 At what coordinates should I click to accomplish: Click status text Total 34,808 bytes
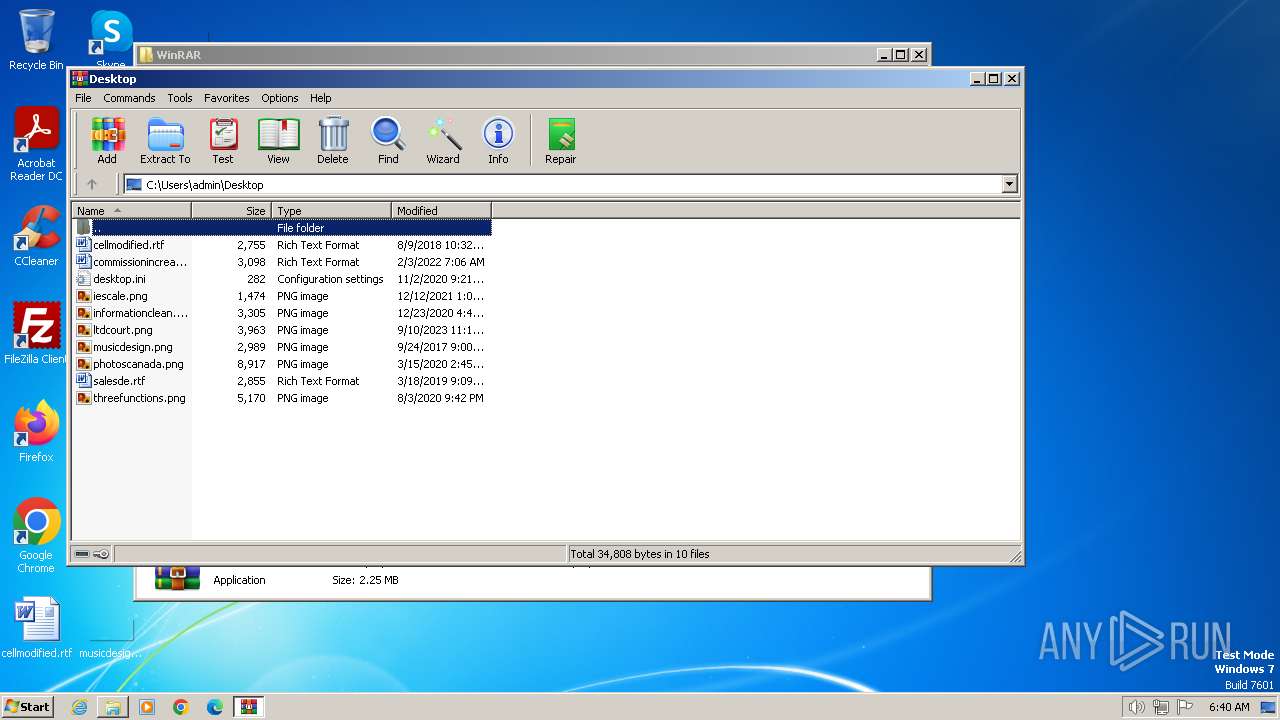pos(640,554)
